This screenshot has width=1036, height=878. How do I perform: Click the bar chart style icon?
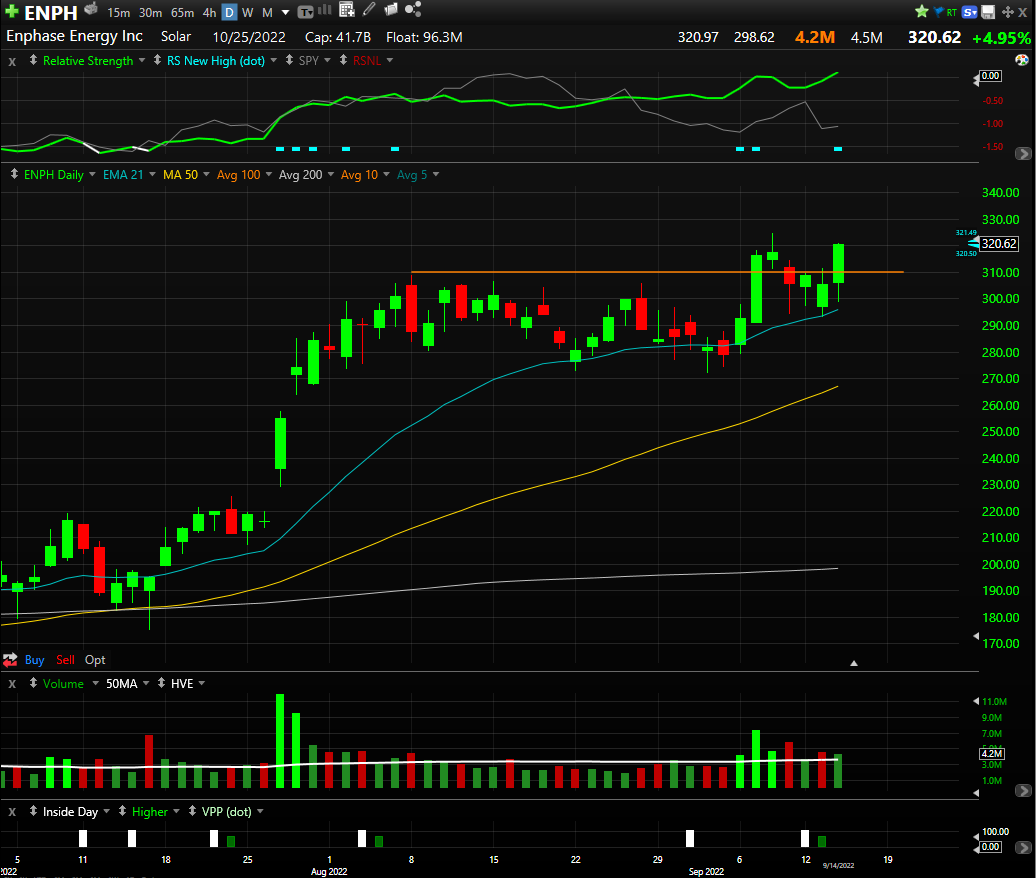pos(324,10)
